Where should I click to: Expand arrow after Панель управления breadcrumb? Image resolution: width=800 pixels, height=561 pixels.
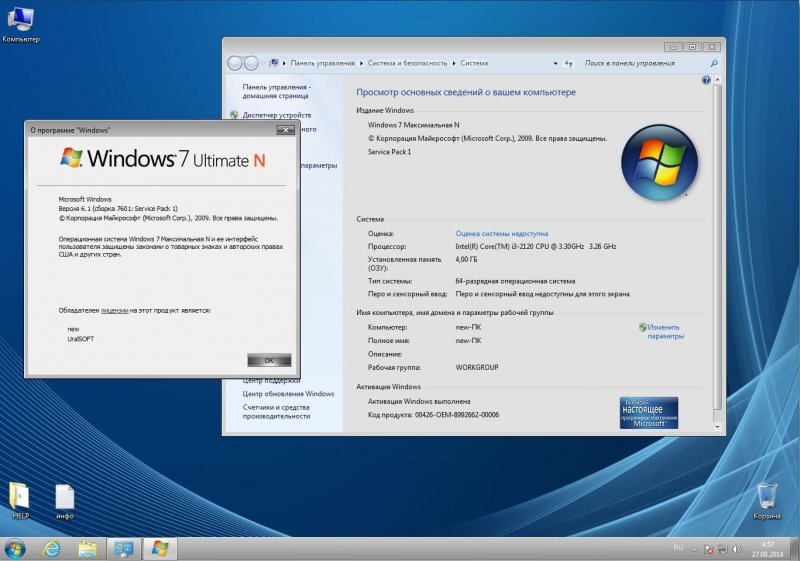coord(361,64)
